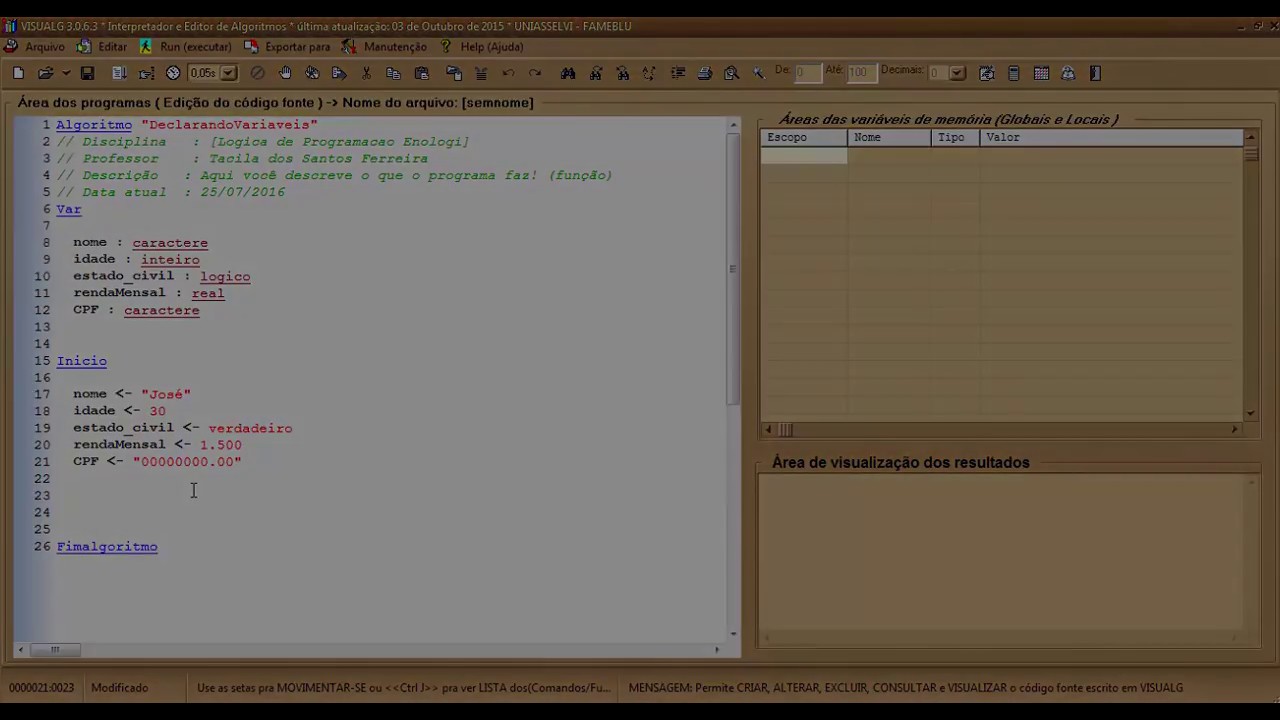Click the print preview magnifier icon
The height and width of the screenshot is (720, 1280).
pos(731,73)
